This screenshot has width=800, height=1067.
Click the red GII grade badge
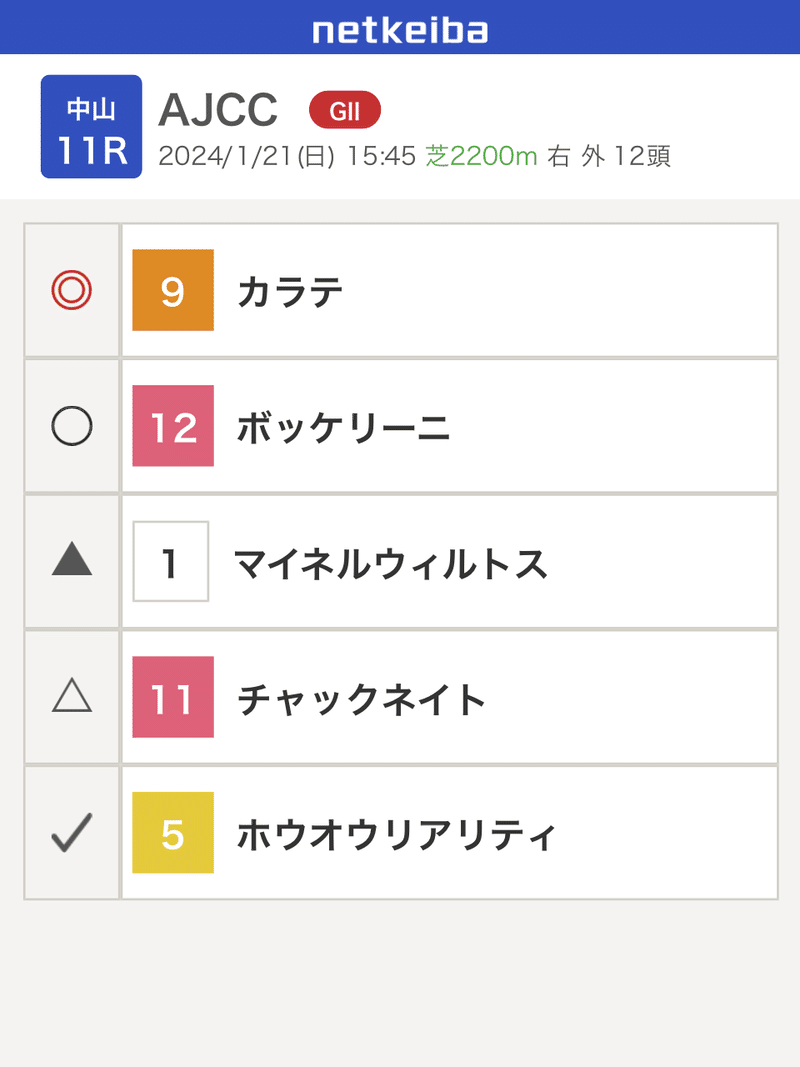point(345,112)
